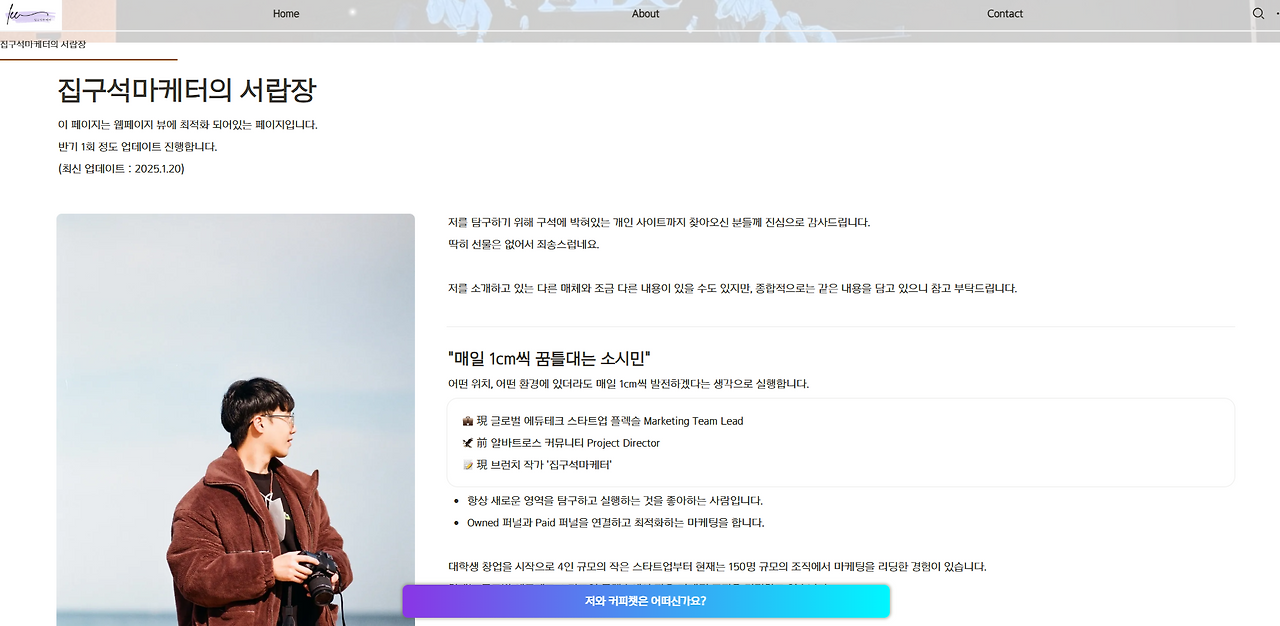Click the sentence starting 저를 소개하고 있는 다른 매체와
The height and width of the screenshot is (626, 1280).
coord(732,289)
